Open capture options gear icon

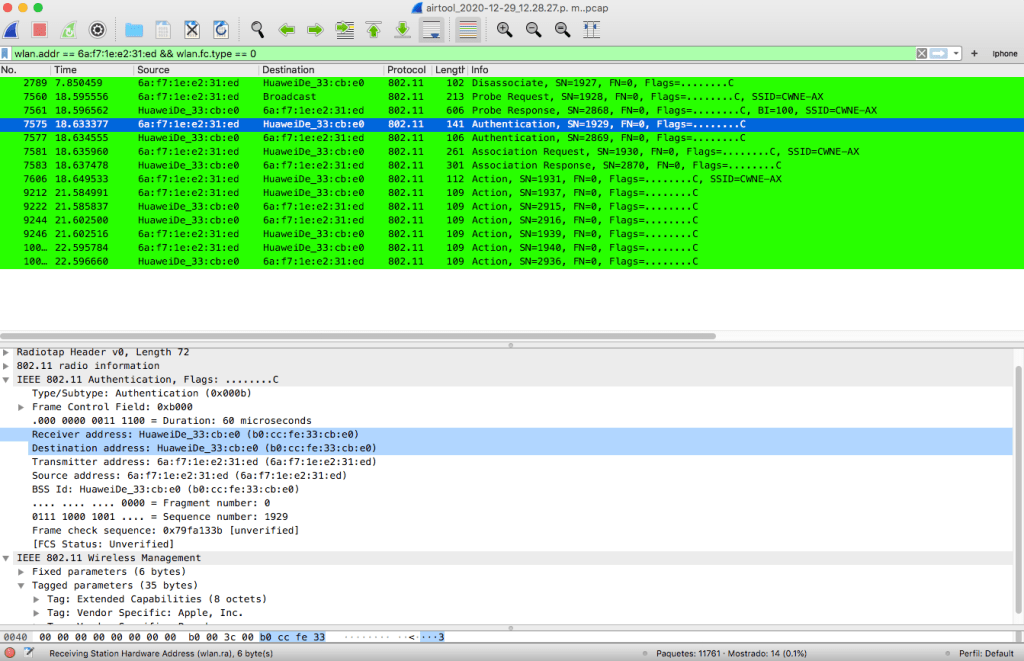(x=97, y=30)
